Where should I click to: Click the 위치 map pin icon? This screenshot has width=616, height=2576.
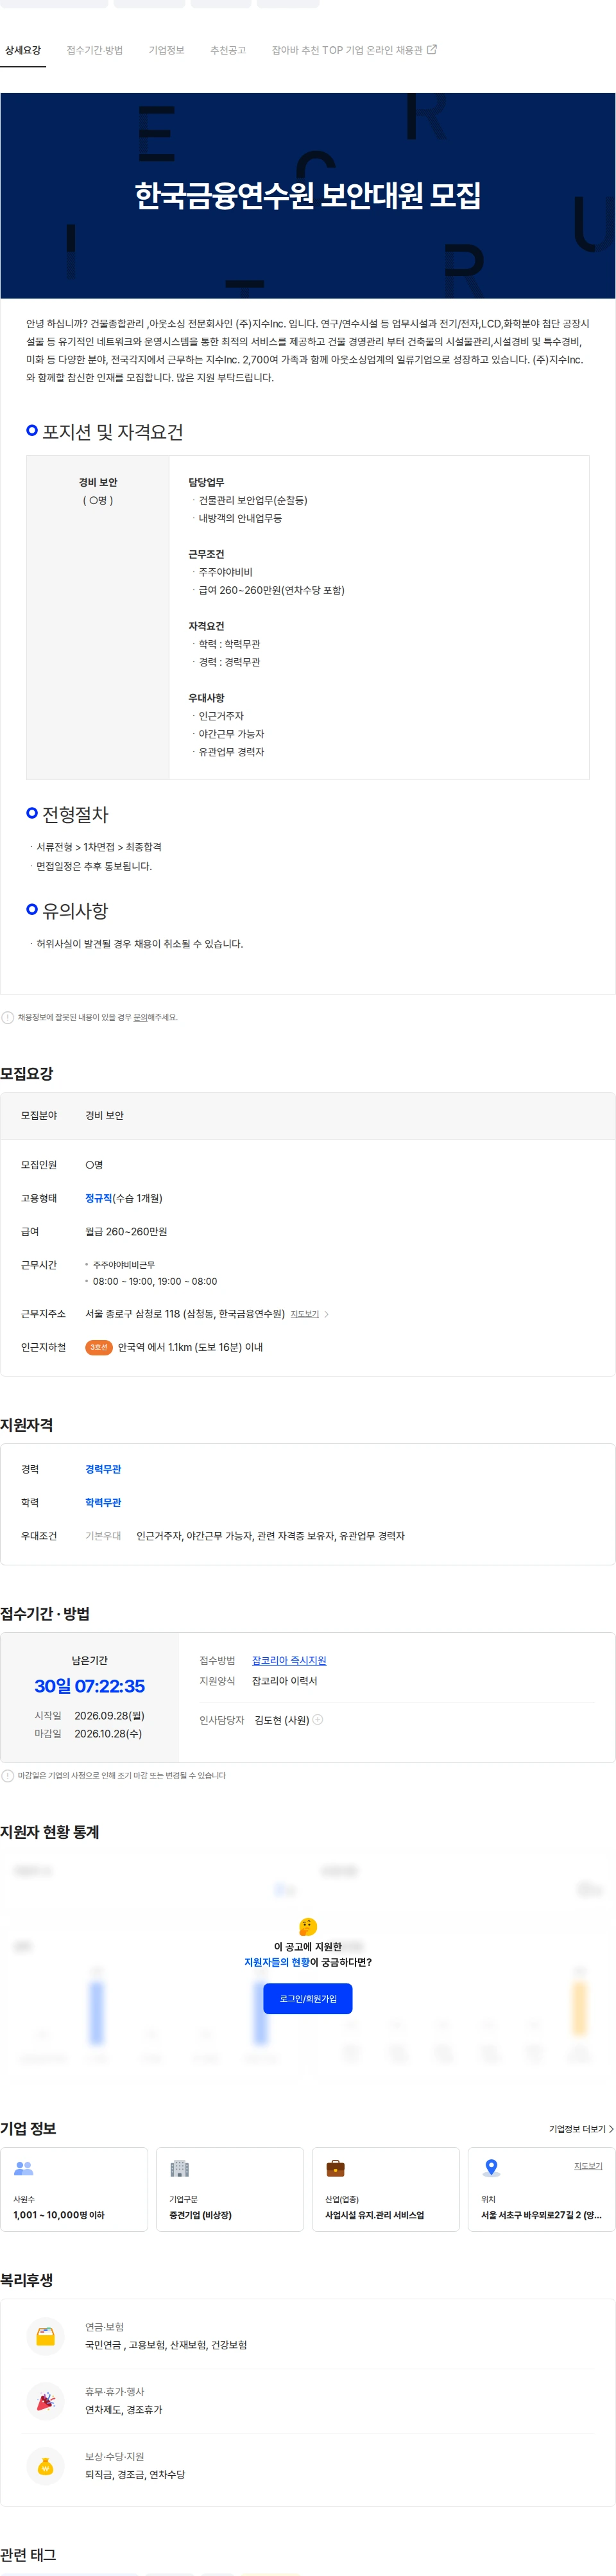(491, 2168)
